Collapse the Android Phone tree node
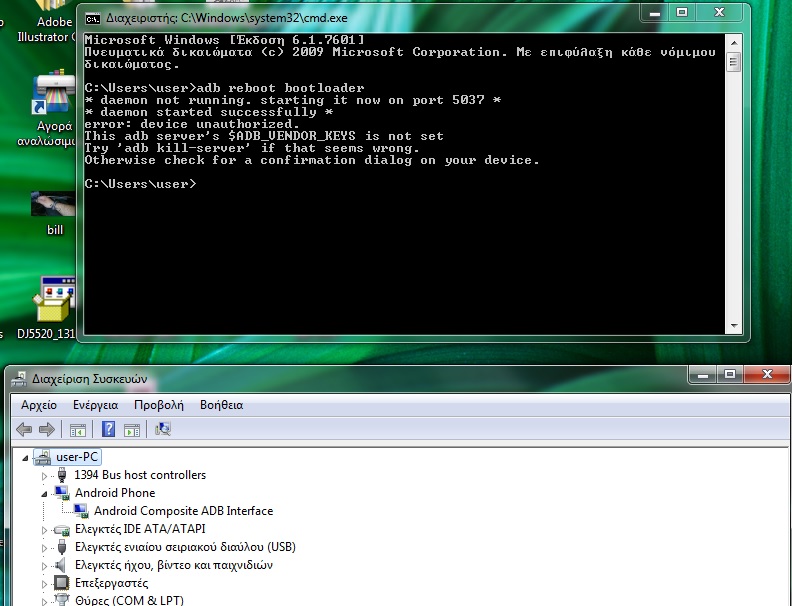 click(x=44, y=493)
